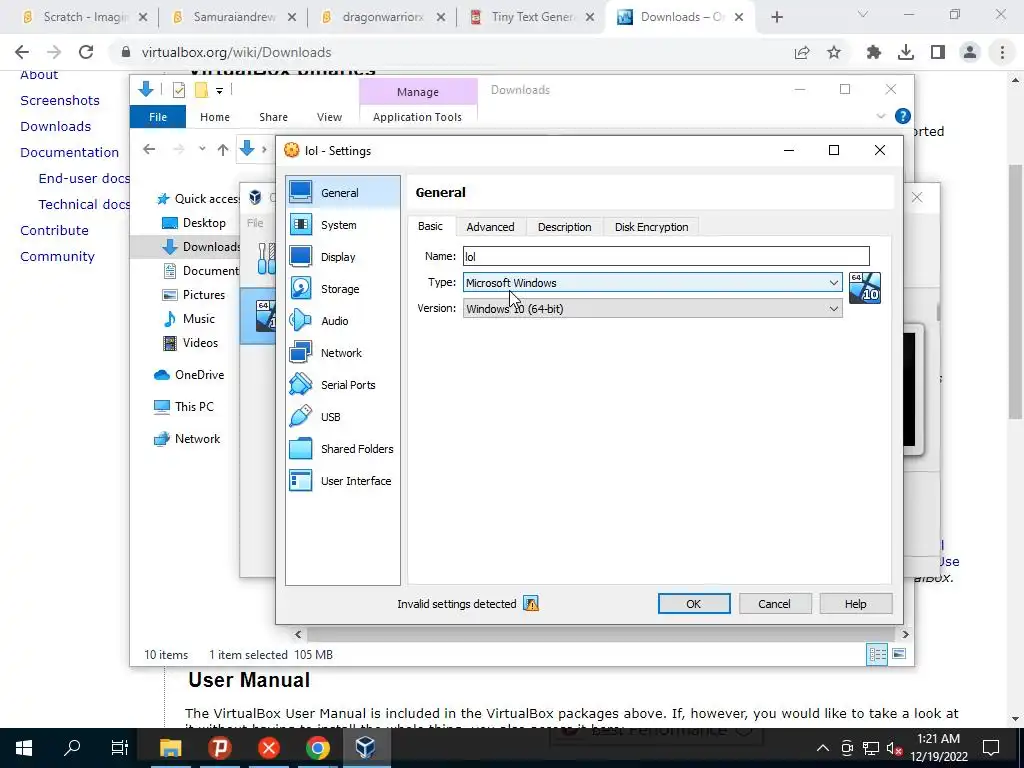Open Network settings category in Settings dialog
The image size is (1024, 768).
click(342, 353)
